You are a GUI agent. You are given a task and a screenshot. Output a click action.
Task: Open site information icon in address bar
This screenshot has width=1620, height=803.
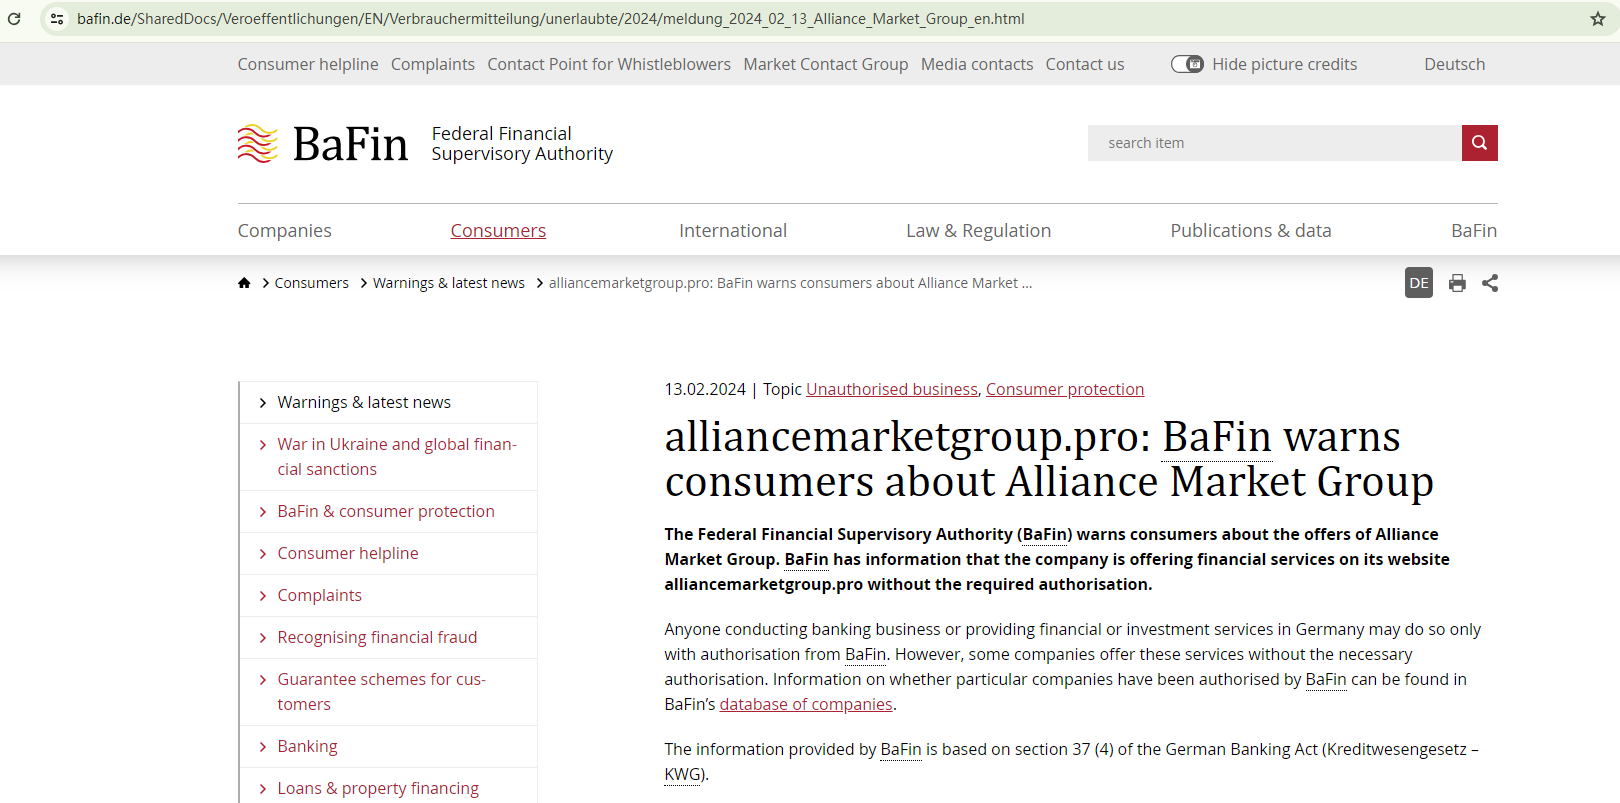[57, 19]
